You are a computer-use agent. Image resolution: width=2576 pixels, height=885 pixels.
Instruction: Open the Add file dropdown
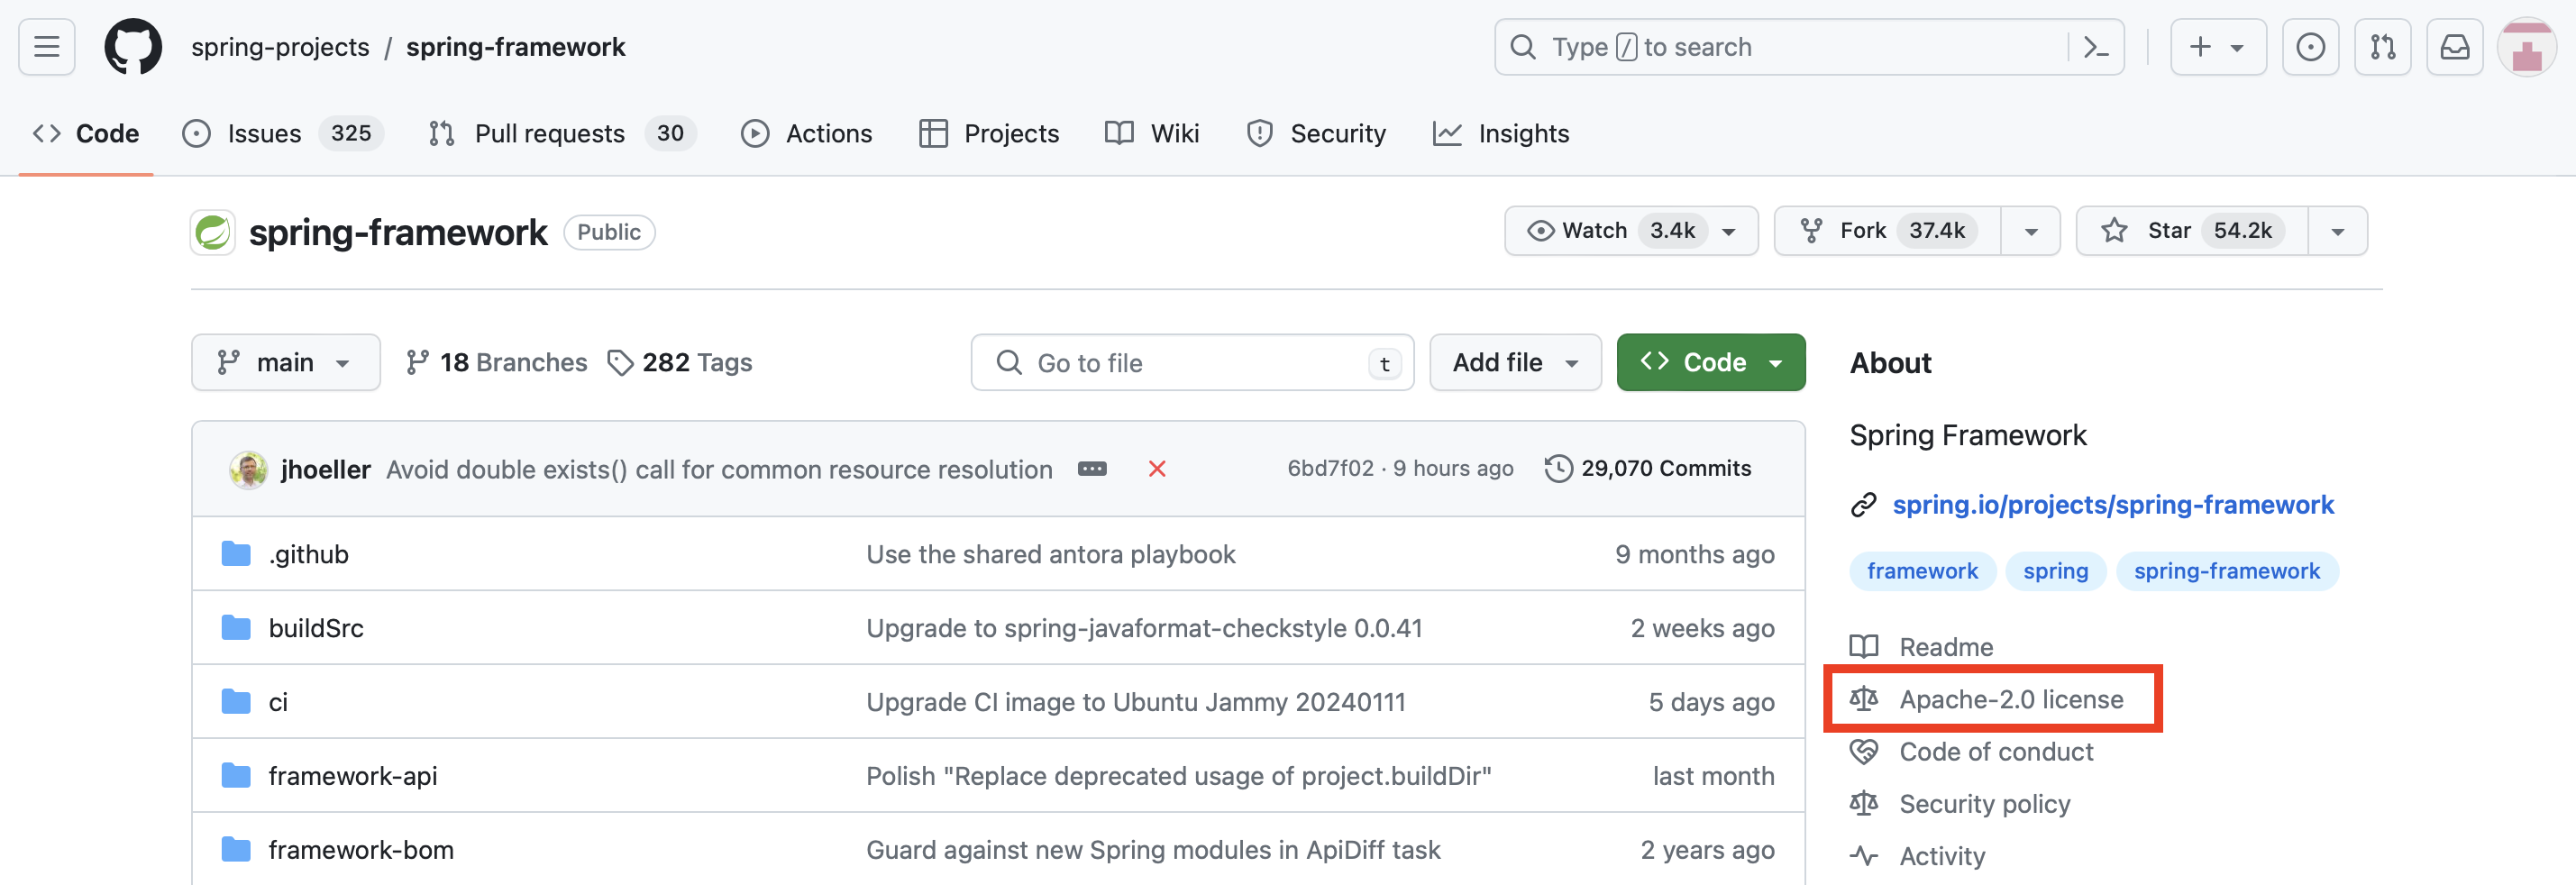coord(1515,362)
